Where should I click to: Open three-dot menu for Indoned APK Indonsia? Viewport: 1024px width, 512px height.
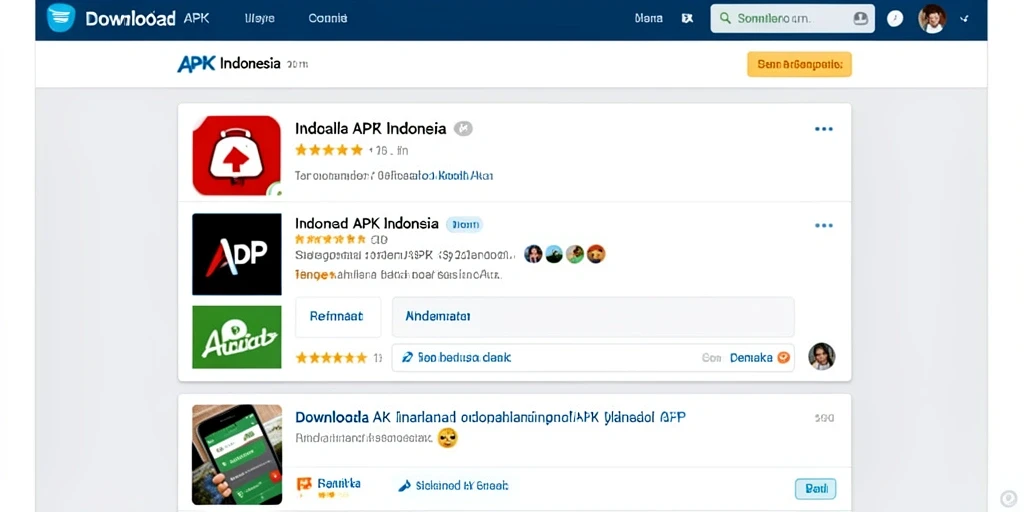point(824,225)
